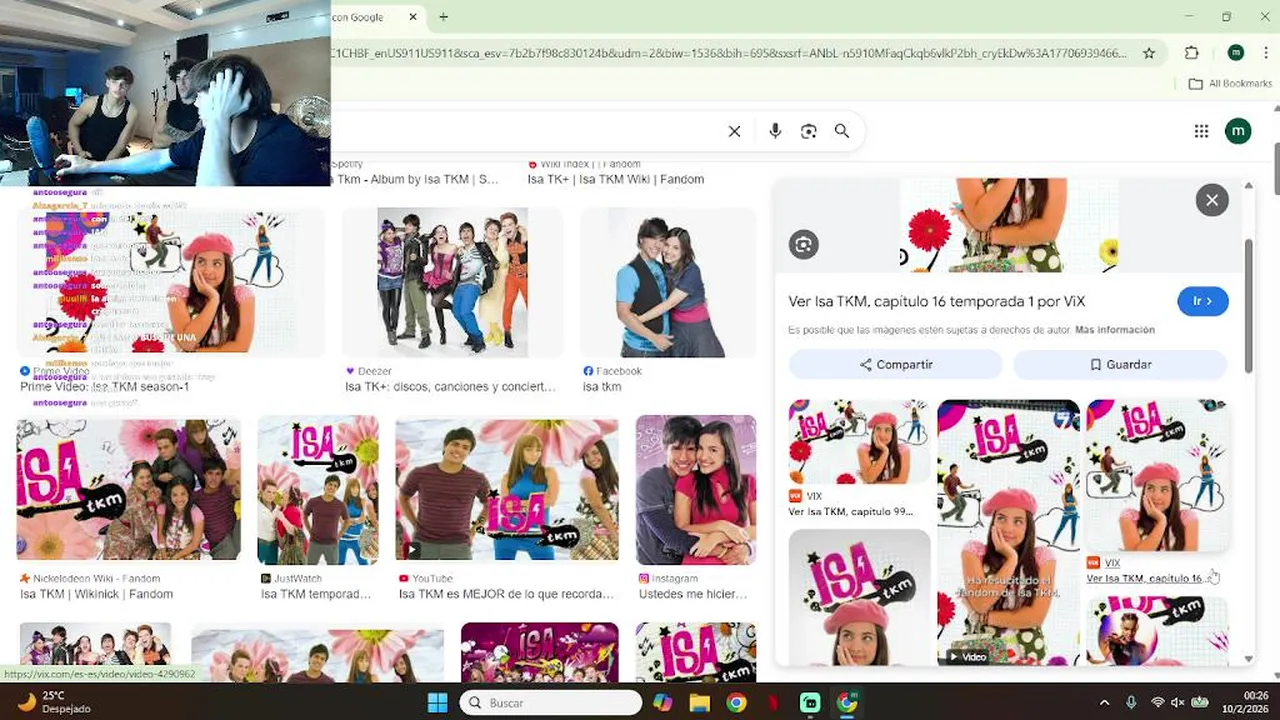Click muted volume tray icon
This screenshot has height=720, width=1280.
coord(1178,703)
